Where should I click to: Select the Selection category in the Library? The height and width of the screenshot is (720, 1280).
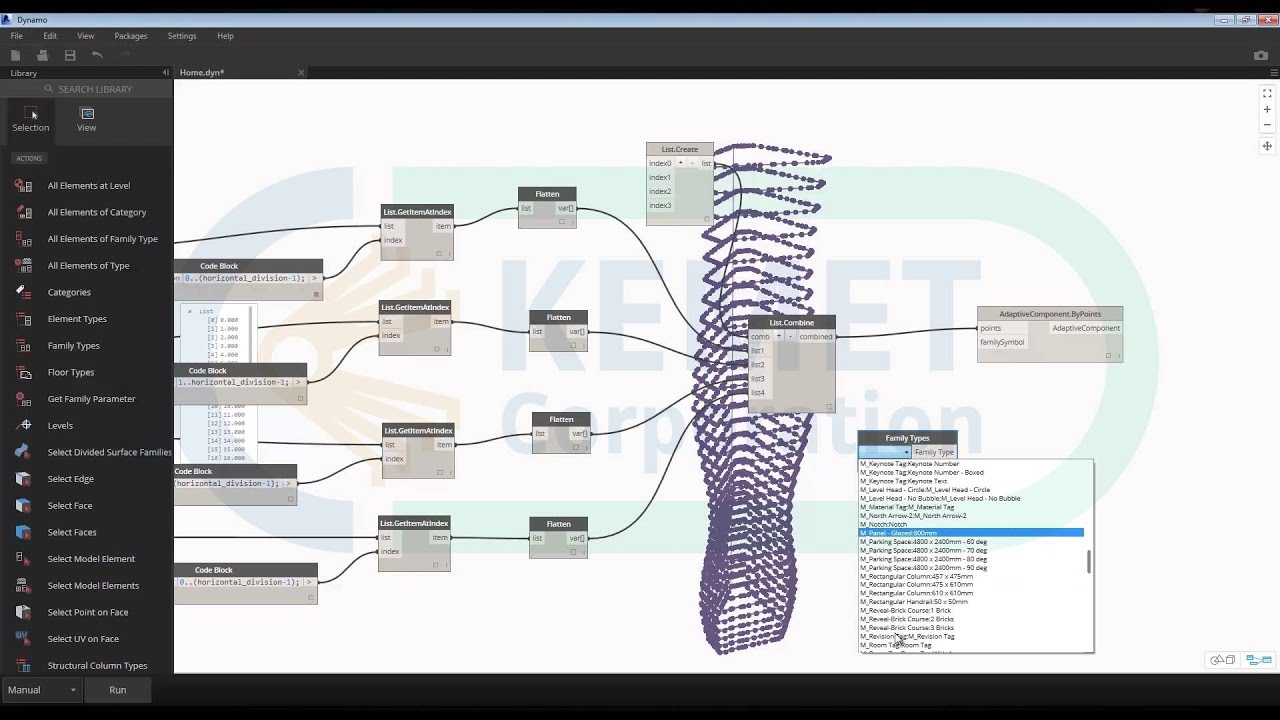click(30, 119)
